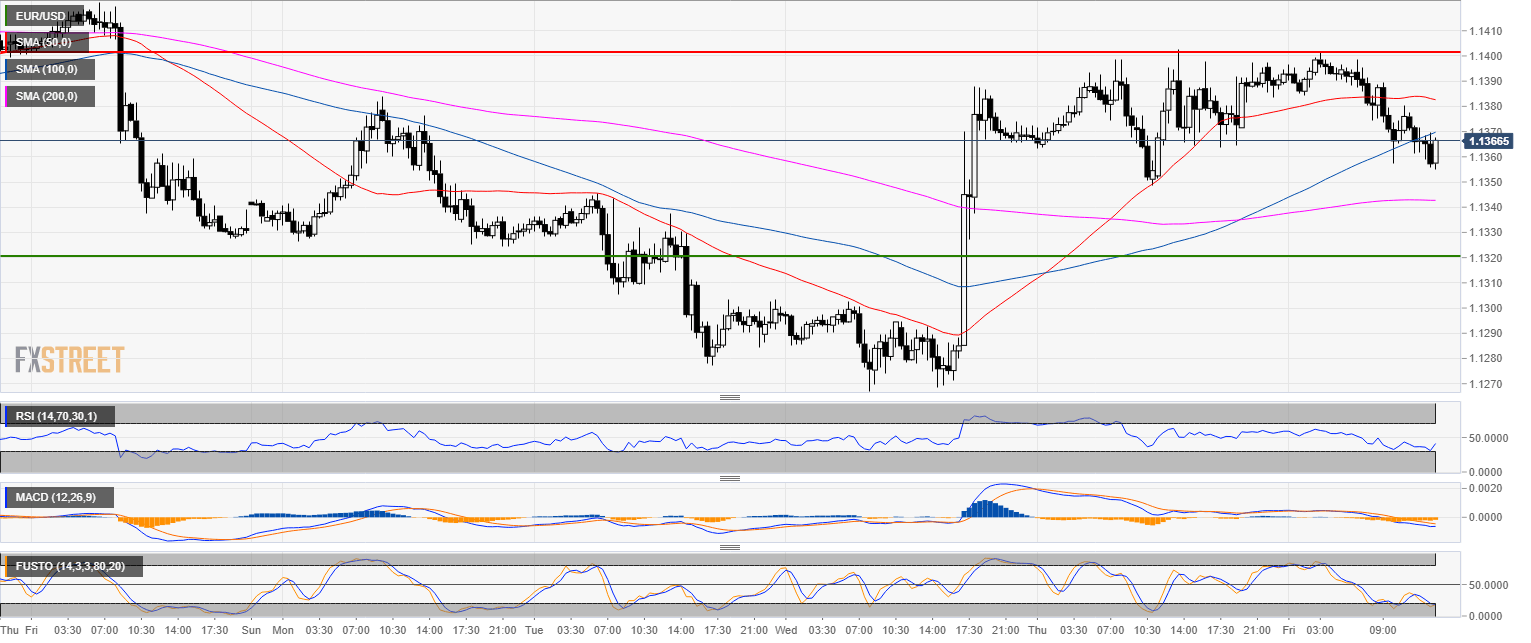Click the green color bar beside EUR/USD
This screenshot has height=643, width=1531.
(7, 16)
